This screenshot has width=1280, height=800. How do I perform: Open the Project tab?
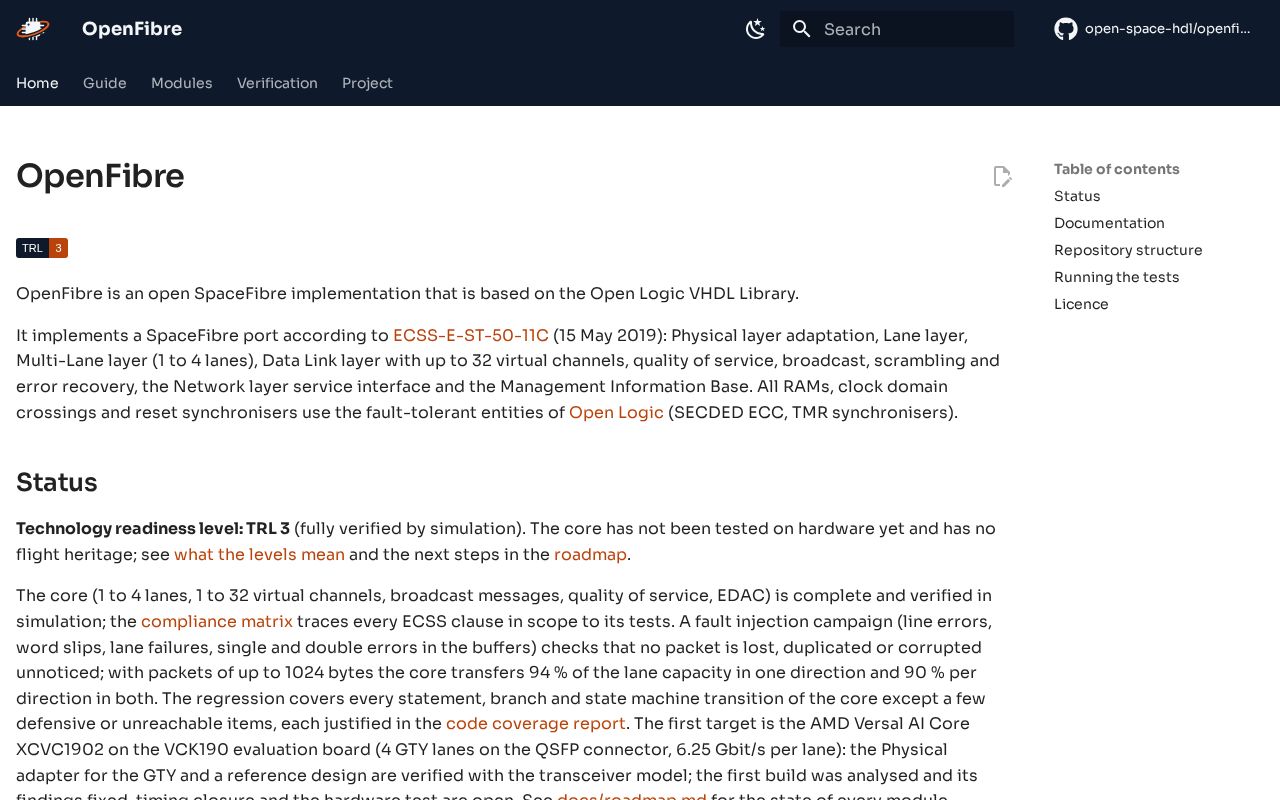[367, 83]
